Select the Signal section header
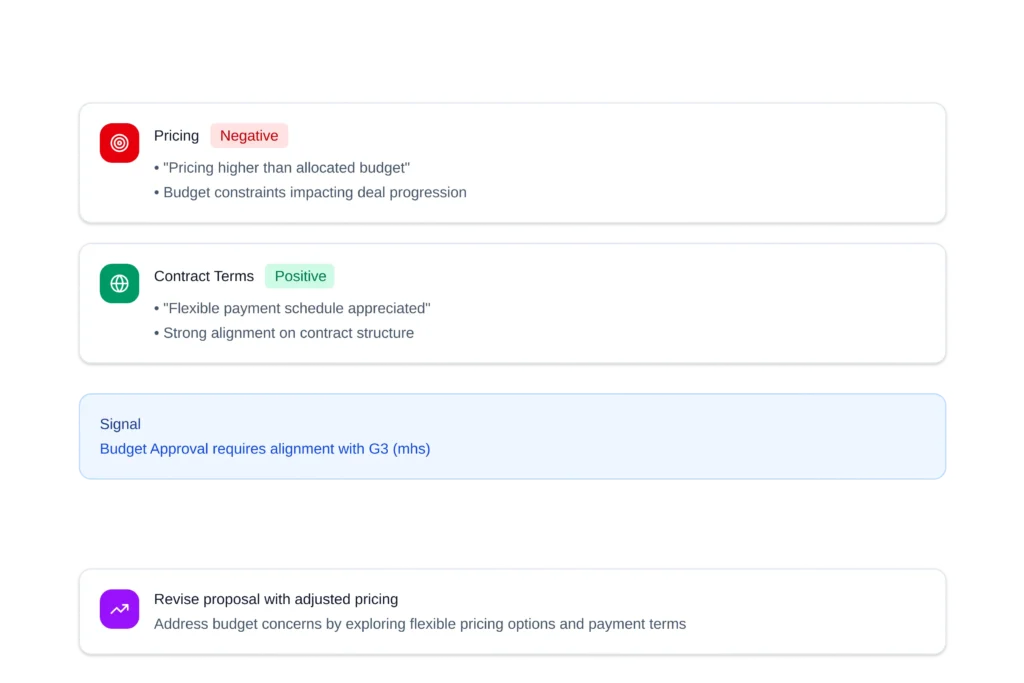This screenshot has height=683, width=1024. (x=120, y=423)
